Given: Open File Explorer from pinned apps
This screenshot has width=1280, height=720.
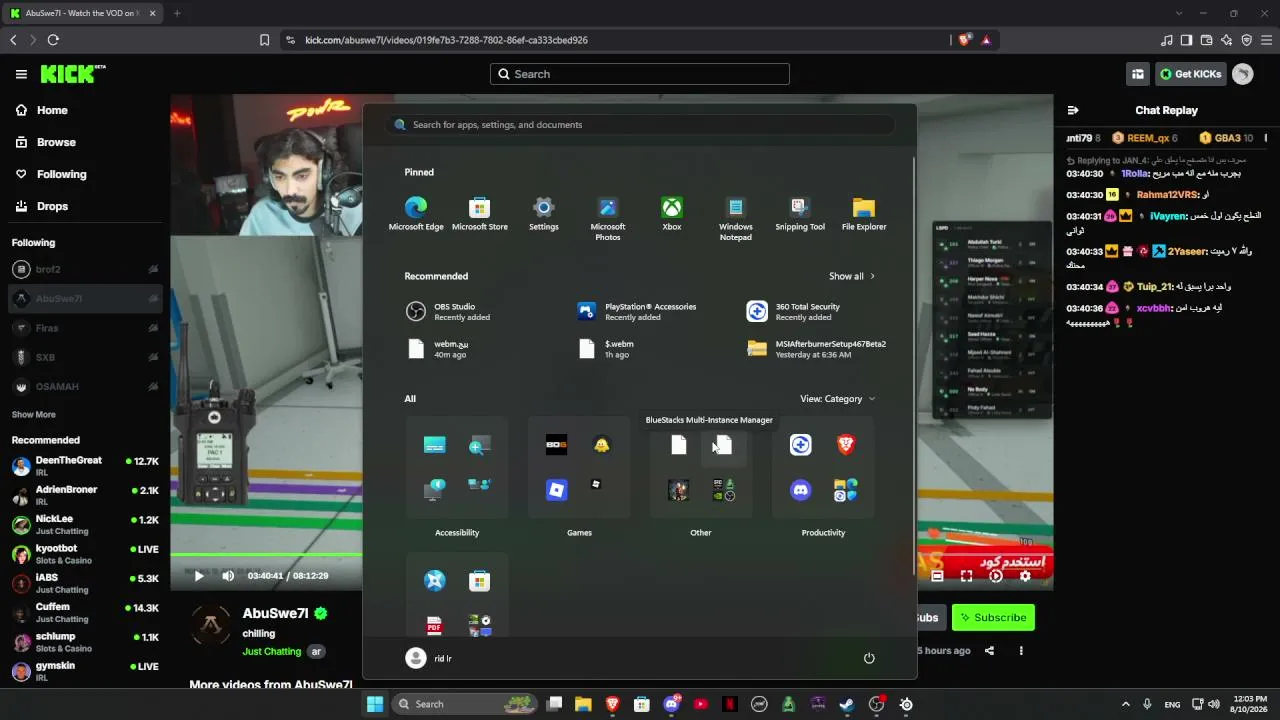Looking at the screenshot, I should tap(864, 214).
